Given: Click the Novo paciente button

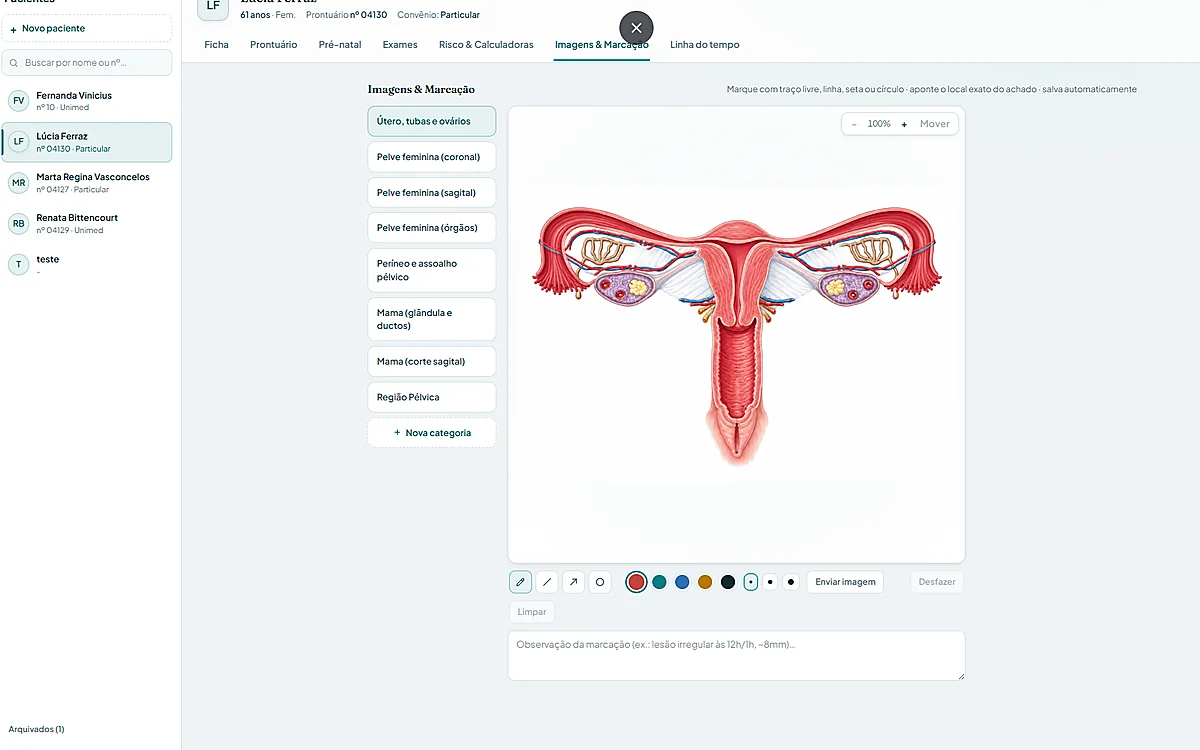Looking at the screenshot, I should pyautogui.click(x=87, y=28).
